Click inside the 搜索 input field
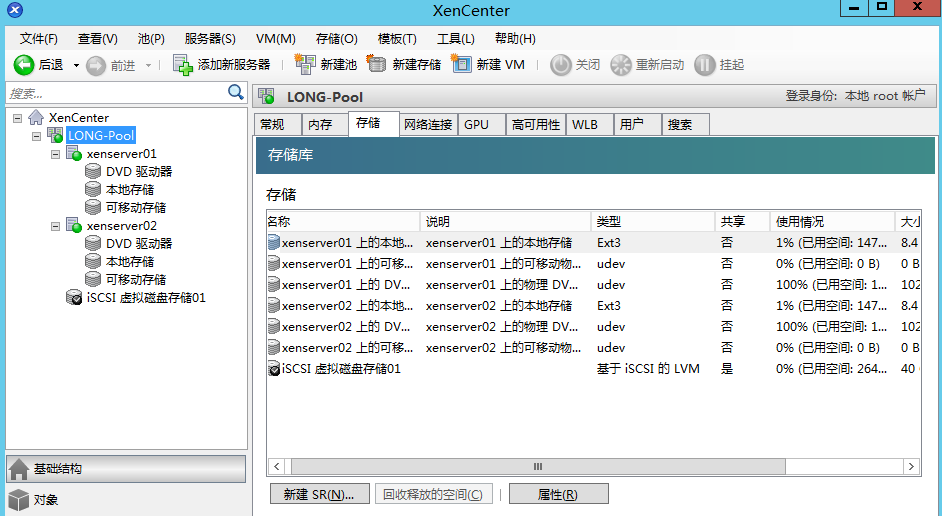Screen dimensions: 942x516 pyautogui.click(x=117, y=93)
